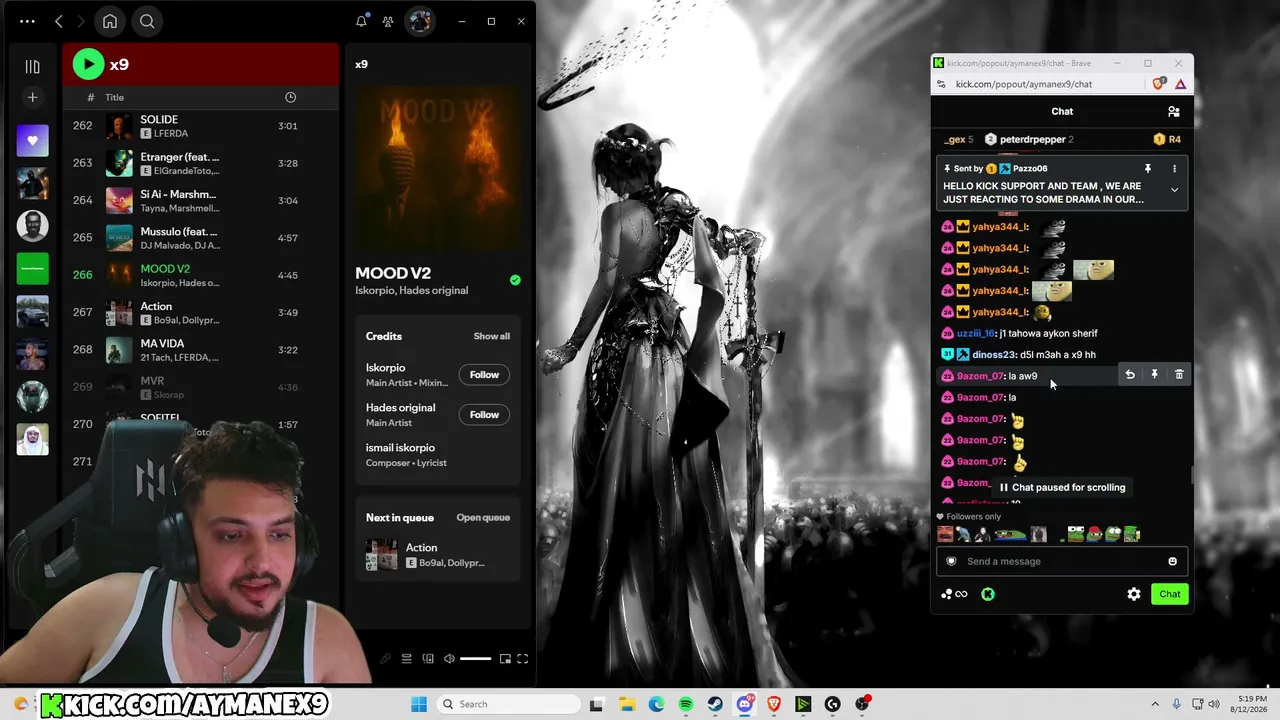Select the track Etranger (feat. ...)

point(202,163)
